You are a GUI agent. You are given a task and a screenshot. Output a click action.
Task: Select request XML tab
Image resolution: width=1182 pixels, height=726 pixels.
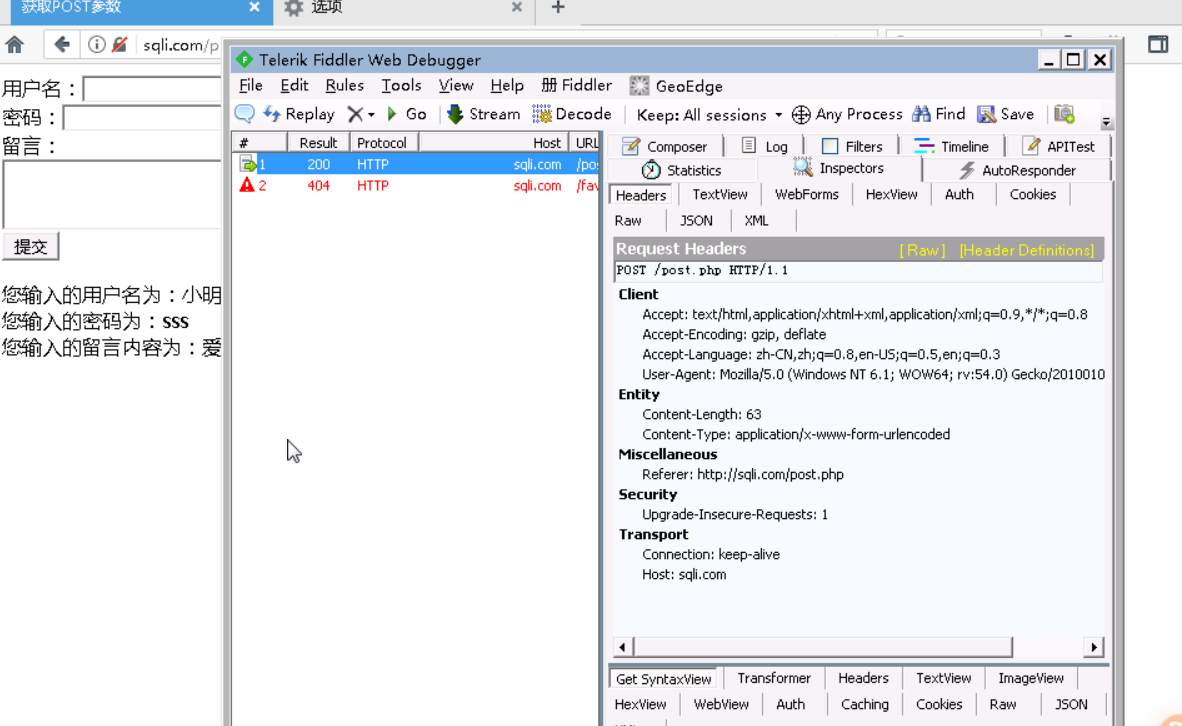click(756, 221)
